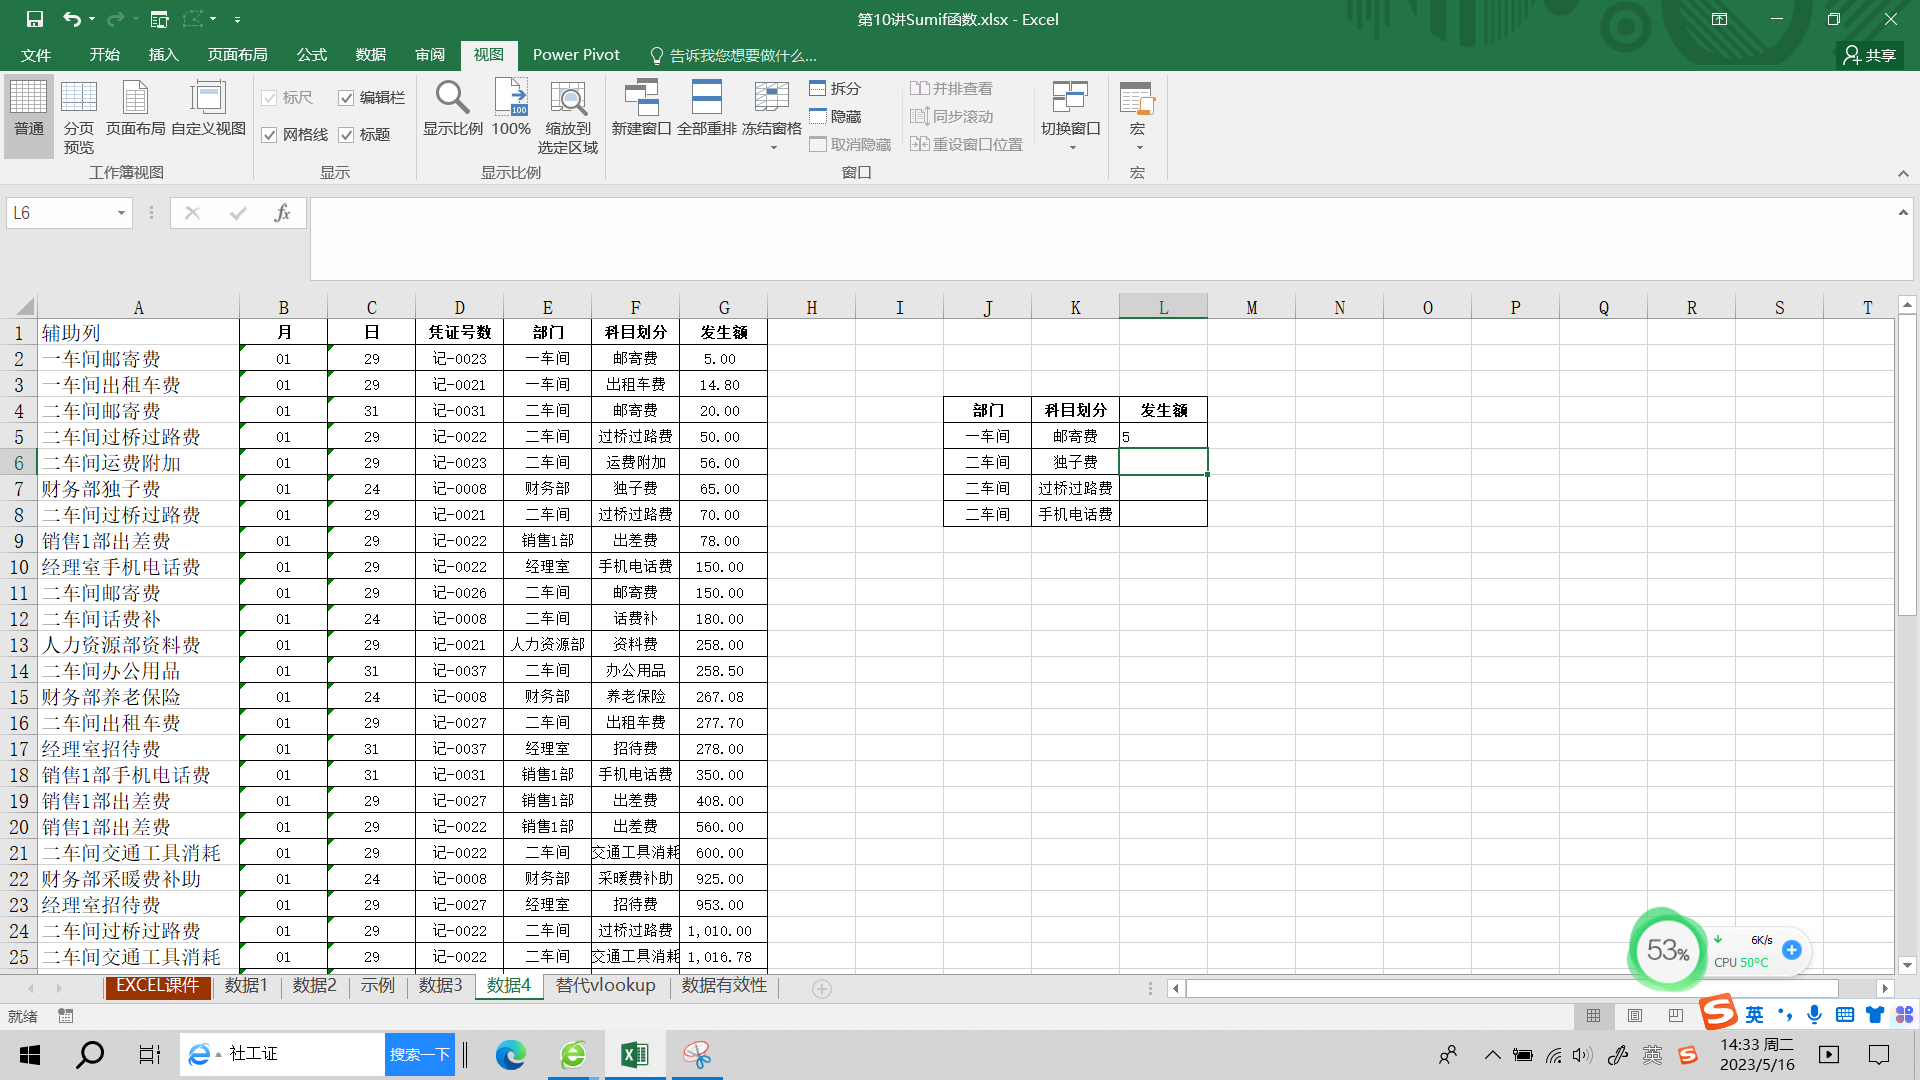Image resolution: width=1920 pixels, height=1080 pixels.
Task: Click Page Break Preview icon in status bar
Action: pos(1676,1016)
